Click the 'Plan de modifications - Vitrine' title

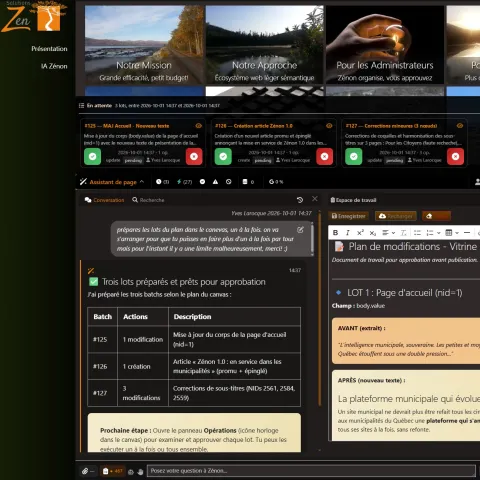pyautogui.click(x=413, y=247)
